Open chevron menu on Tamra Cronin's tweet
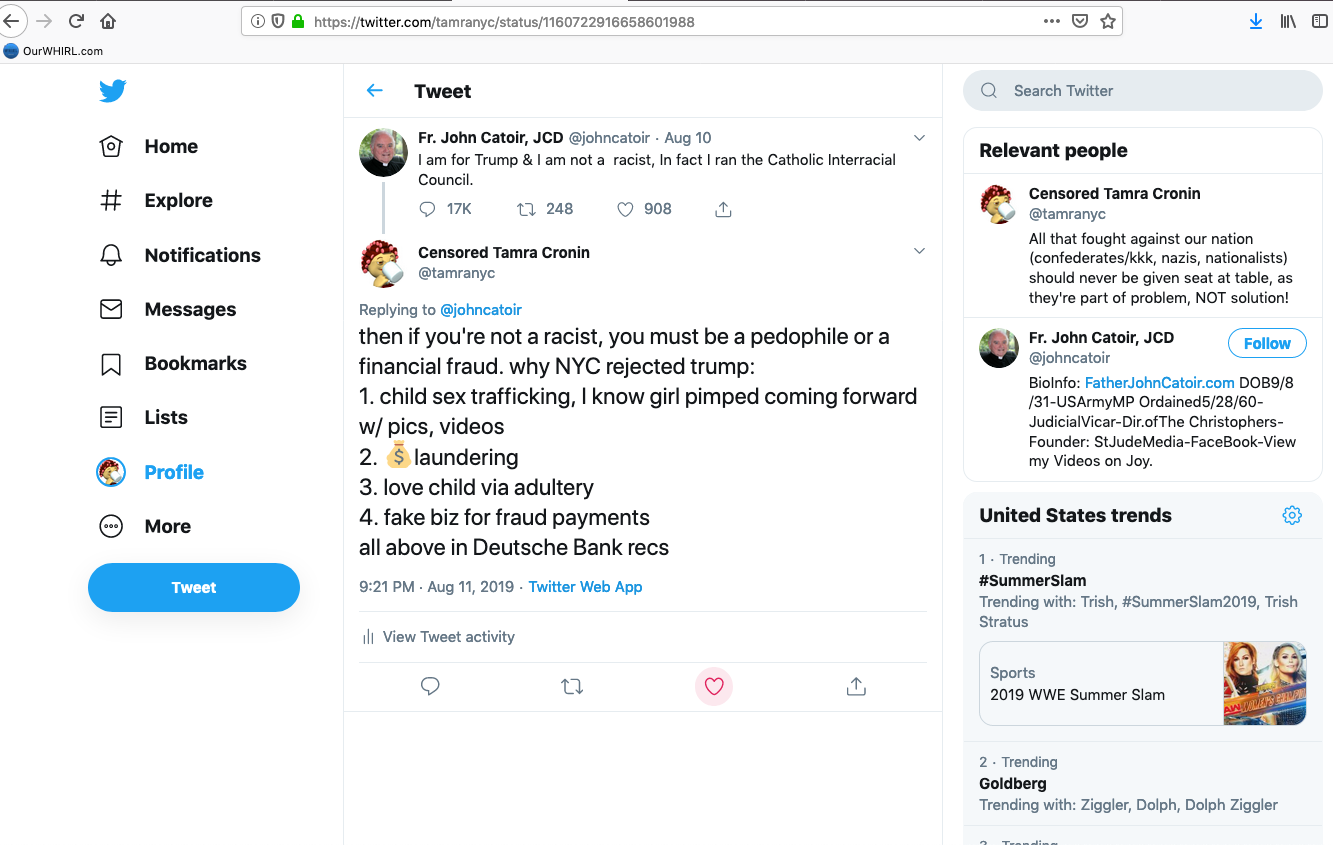The height and width of the screenshot is (845, 1333). click(919, 251)
